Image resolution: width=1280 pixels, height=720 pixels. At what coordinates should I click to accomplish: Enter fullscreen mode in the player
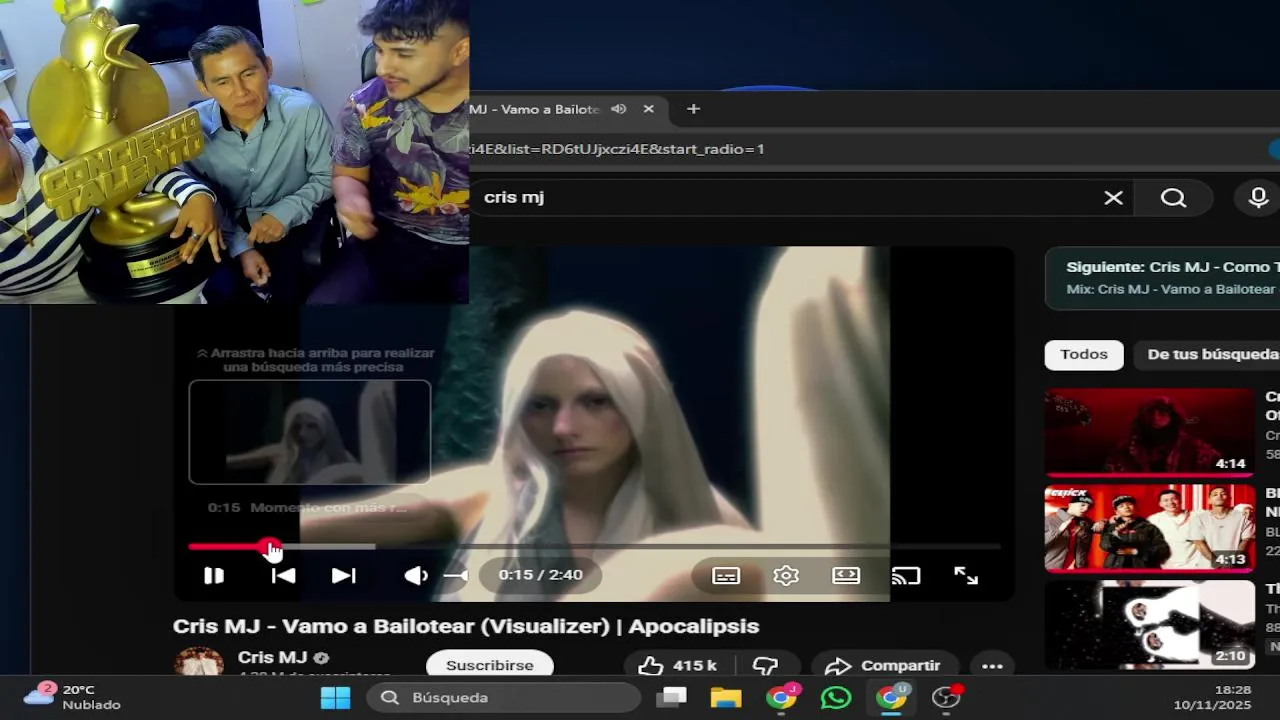pyautogui.click(x=966, y=575)
